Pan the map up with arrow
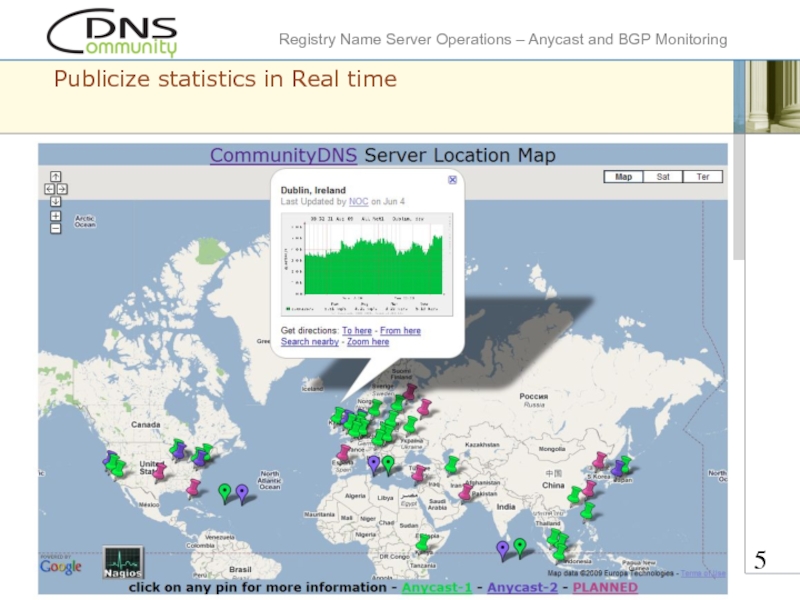 coord(55,177)
